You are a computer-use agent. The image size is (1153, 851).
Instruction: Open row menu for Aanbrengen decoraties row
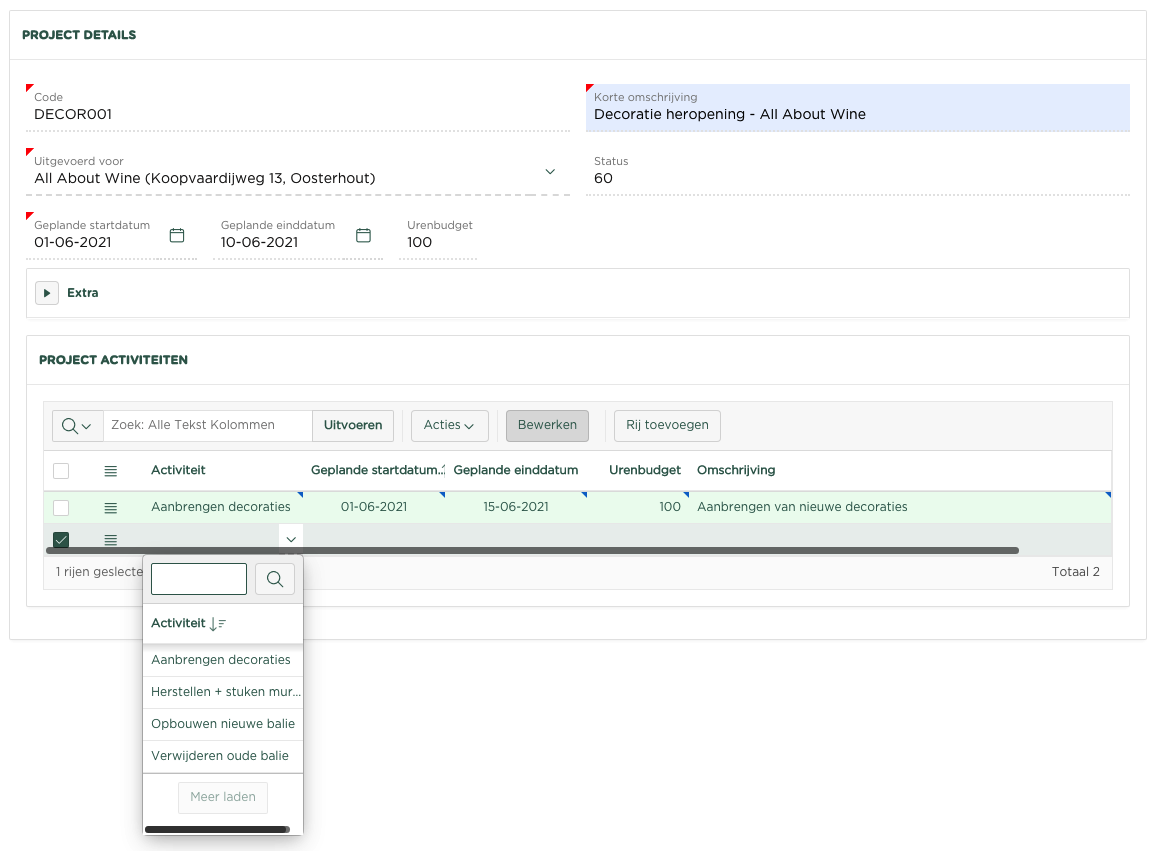pyautogui.click(x=111, y=508)
